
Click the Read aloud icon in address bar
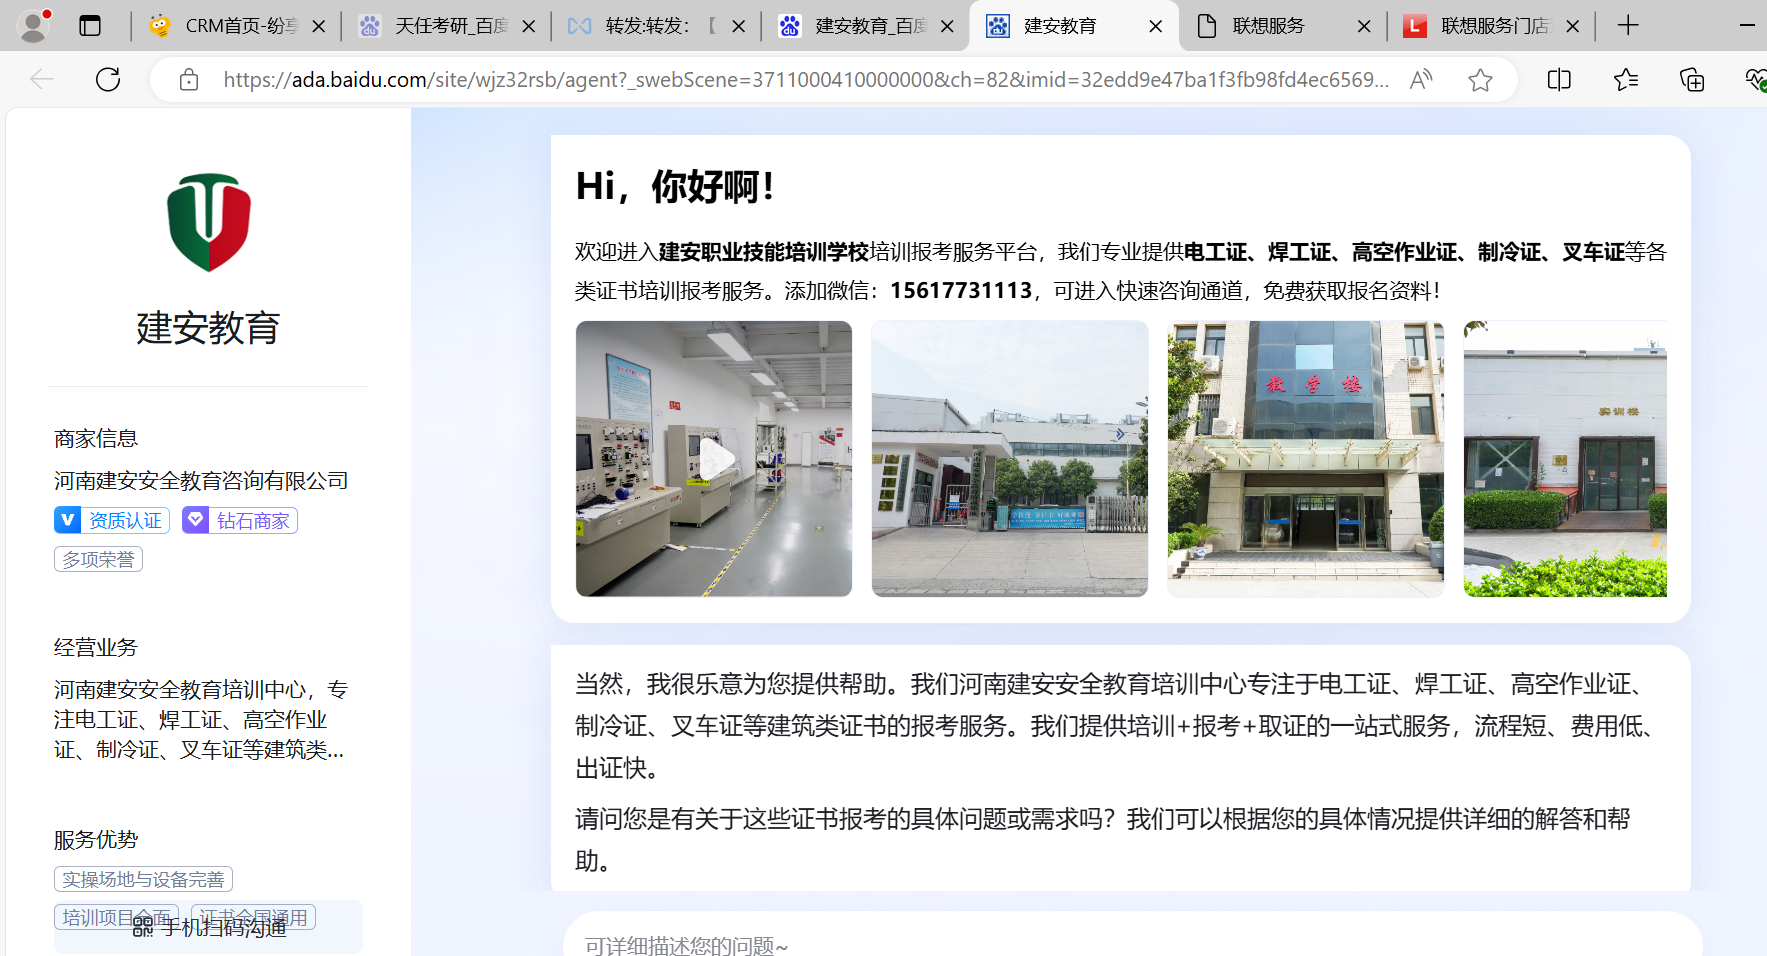click(1421, 80)
